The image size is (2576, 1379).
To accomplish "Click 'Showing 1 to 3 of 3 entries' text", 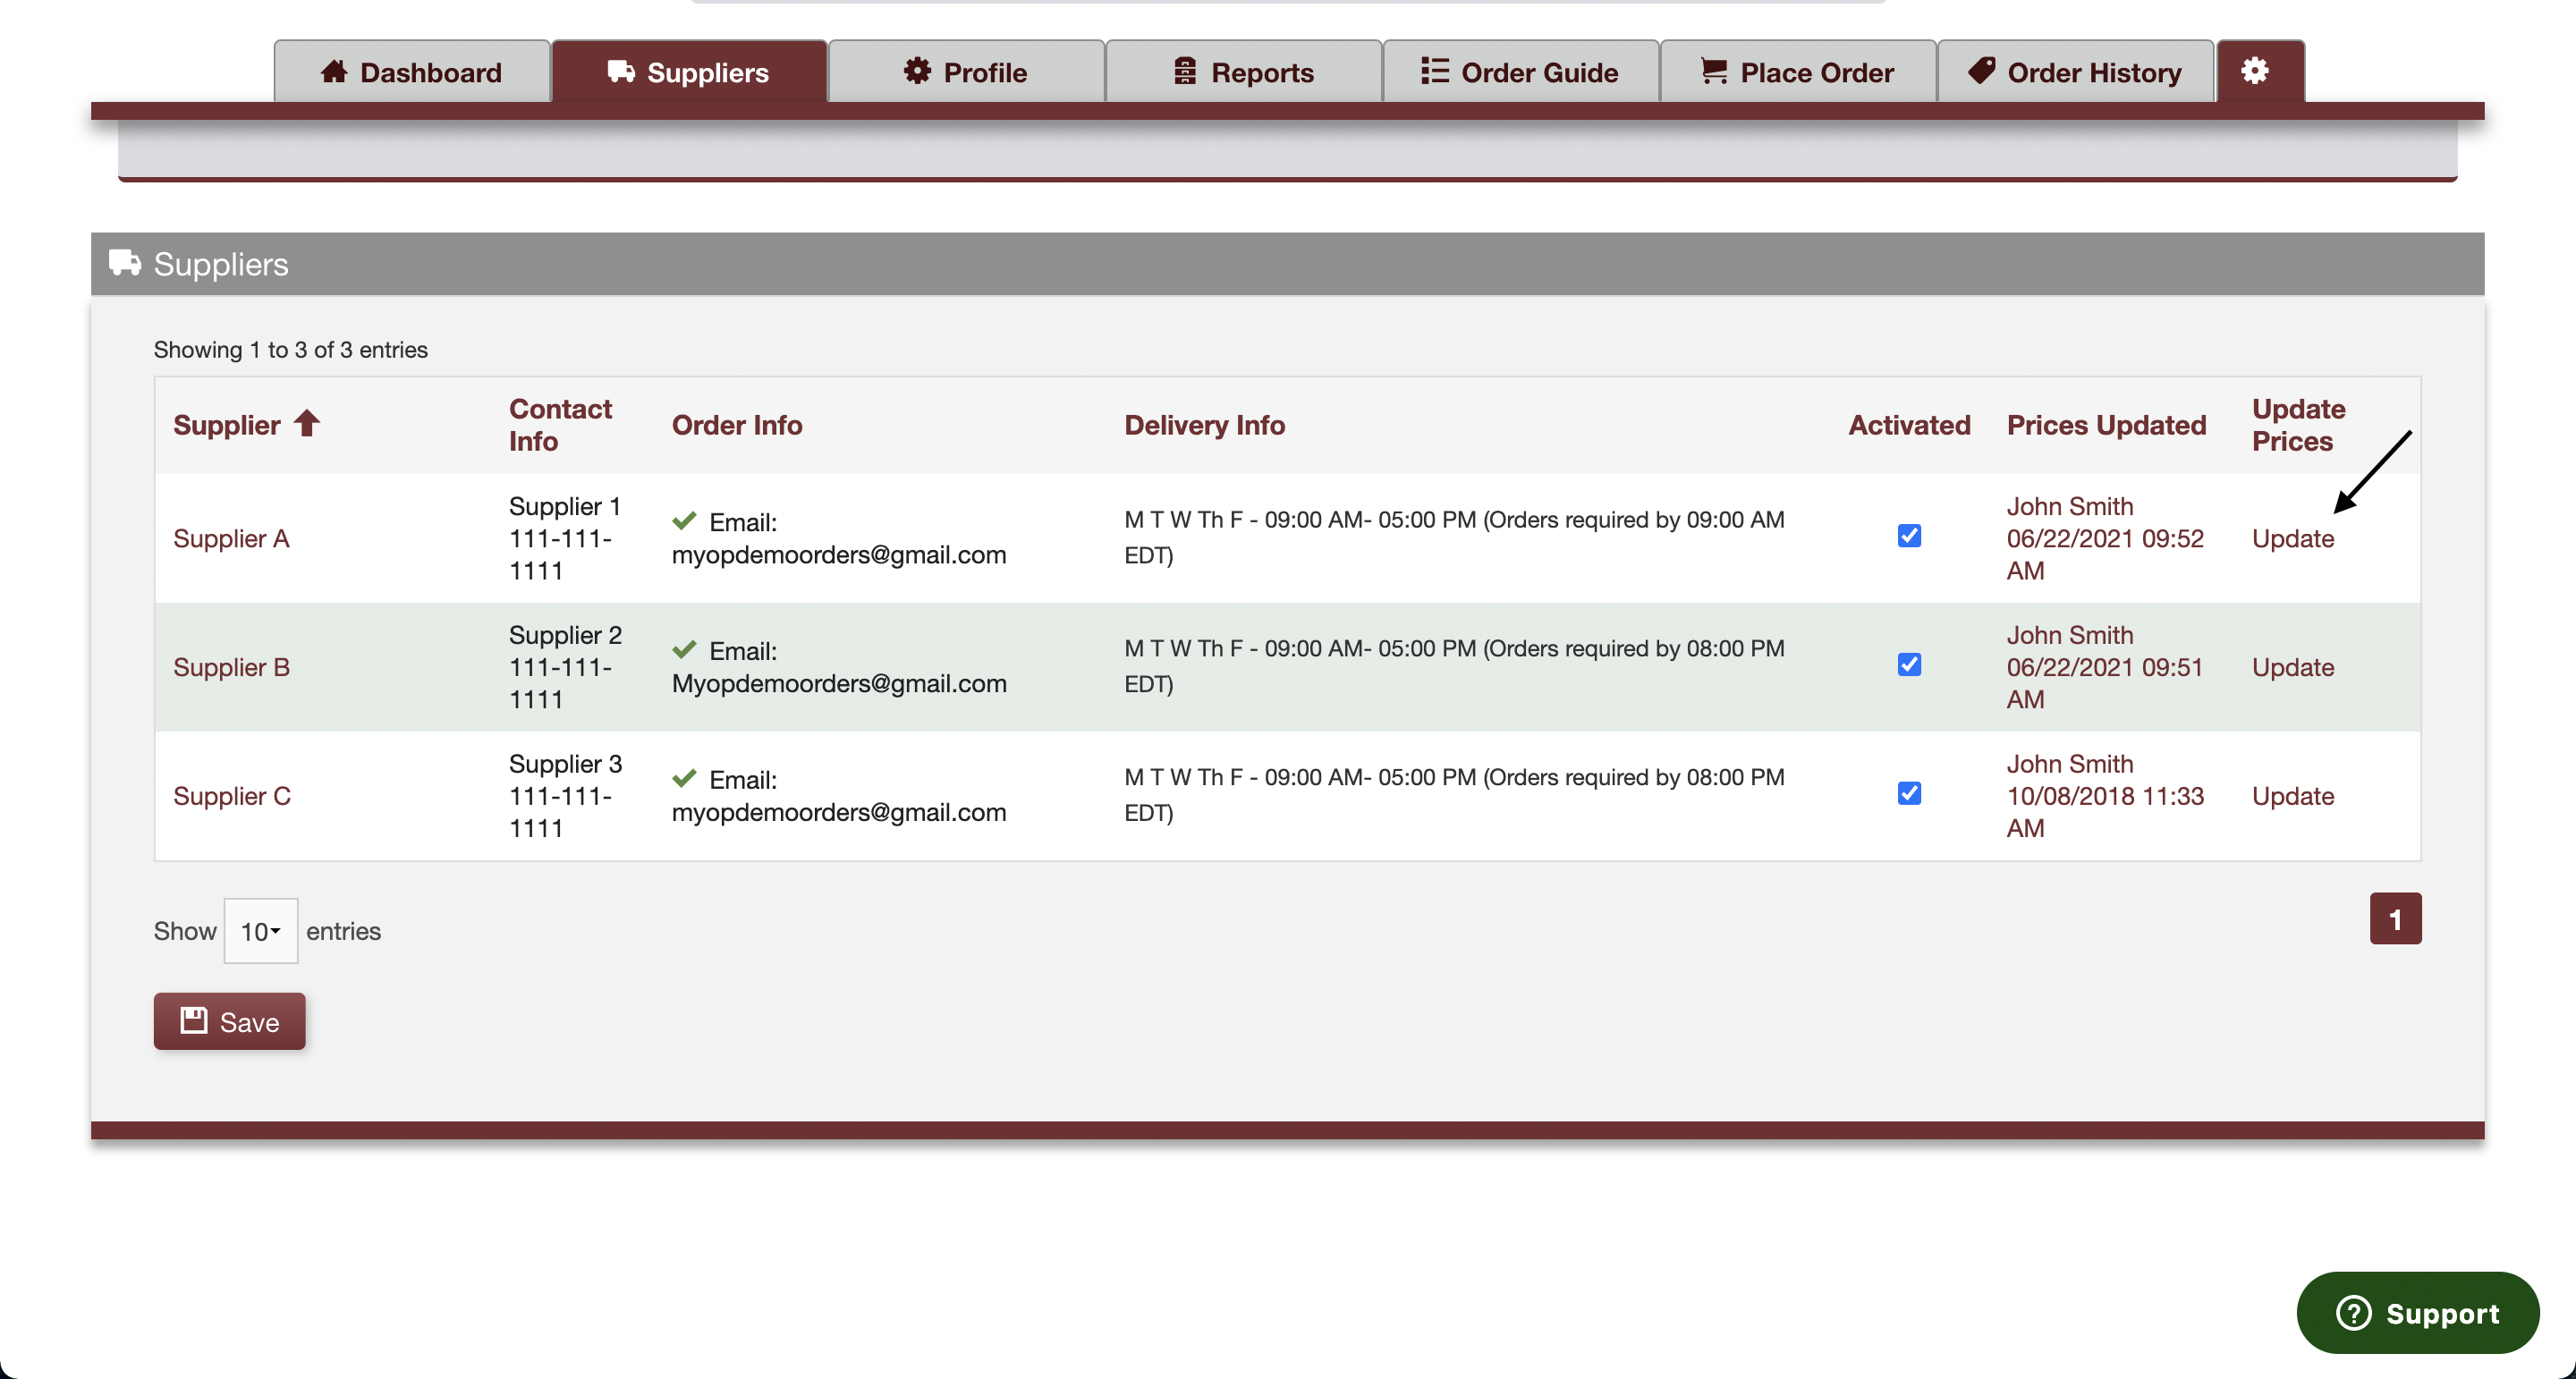I will tap(290, 349).
